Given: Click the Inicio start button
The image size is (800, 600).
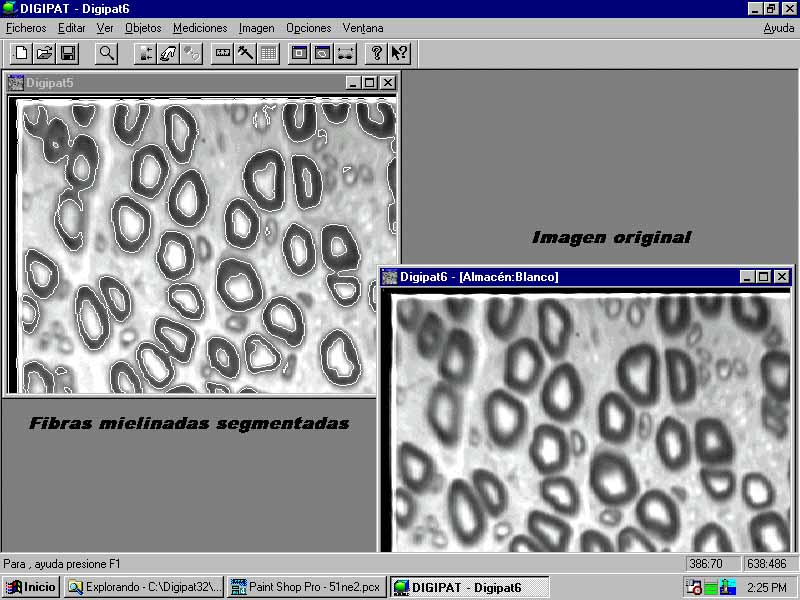Looking at the screenshot, I should 31,587.
